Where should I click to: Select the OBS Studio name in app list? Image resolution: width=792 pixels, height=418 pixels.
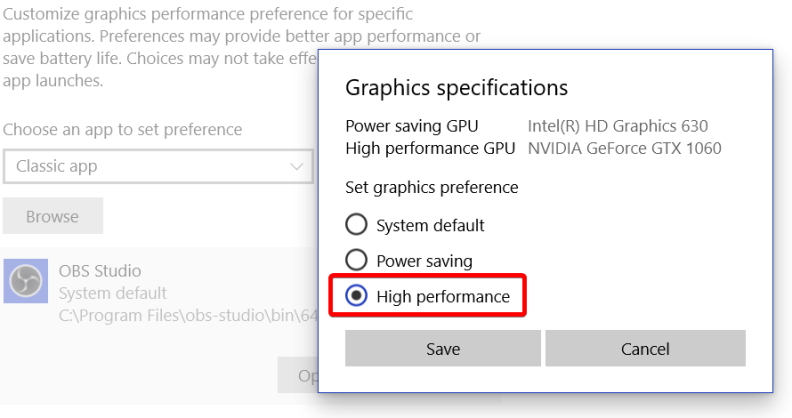click(x=100, y=271)
